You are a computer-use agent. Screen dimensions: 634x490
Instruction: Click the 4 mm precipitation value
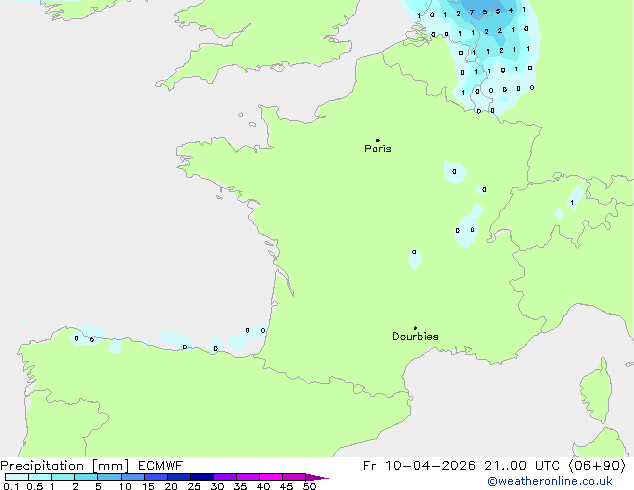coord(511,11)
